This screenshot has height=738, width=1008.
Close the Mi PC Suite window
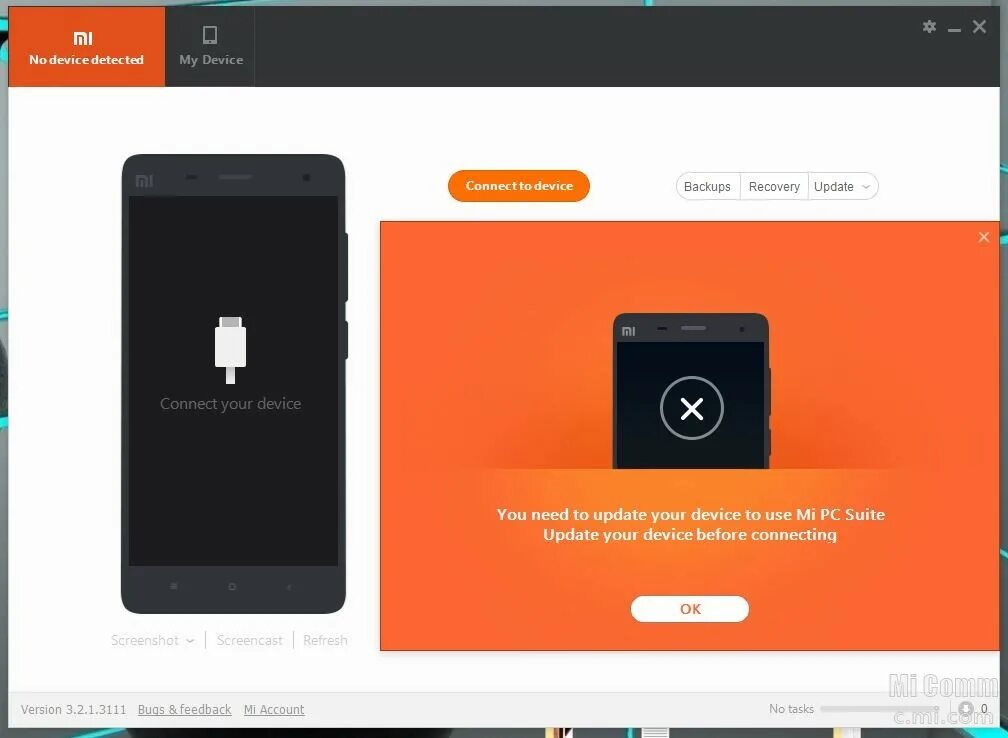click(x=979, y=26)
